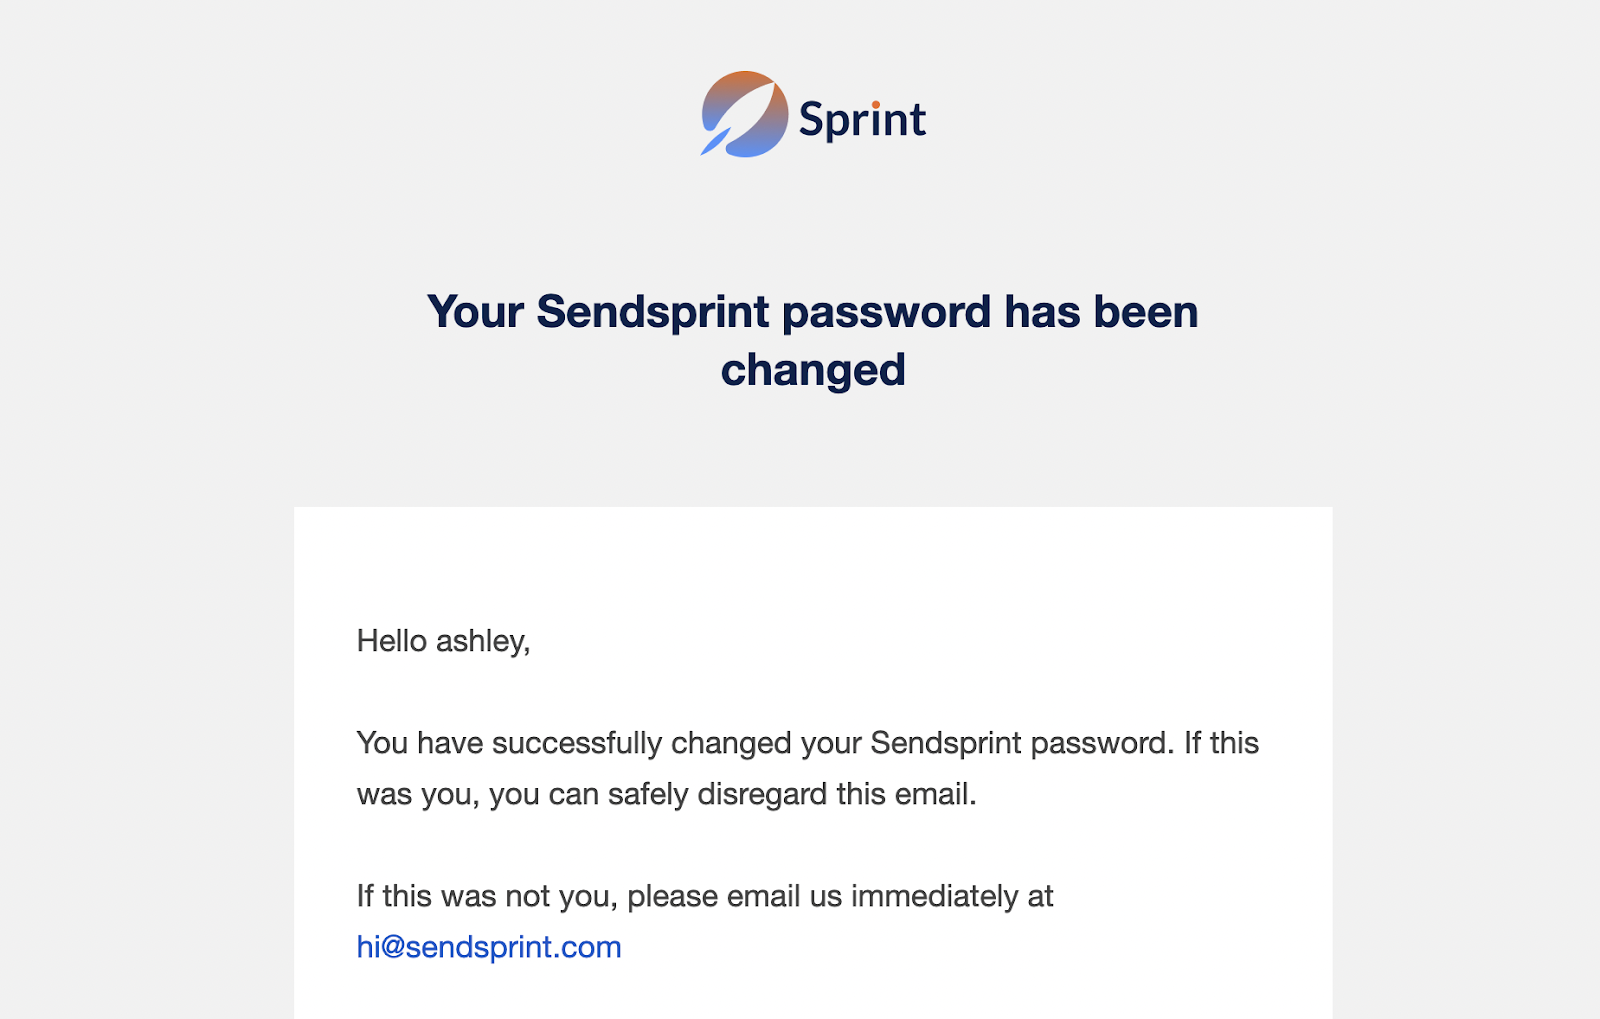Click the heading's first line "Your Sendsprint password has been"
Image resolution: width=1600 pixels, height=1019 pixels.
point(812,312)
